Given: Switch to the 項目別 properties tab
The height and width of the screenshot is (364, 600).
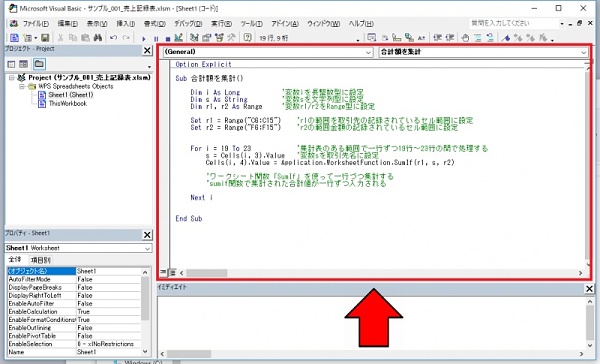Looking at the screenshot, I should coord(40,260).
